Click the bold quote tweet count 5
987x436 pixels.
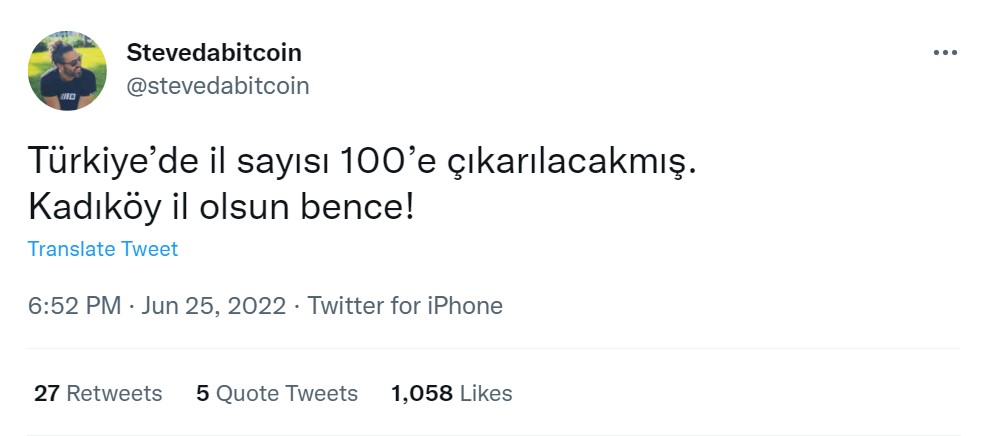pyautogui.click(x=203, y=393)
